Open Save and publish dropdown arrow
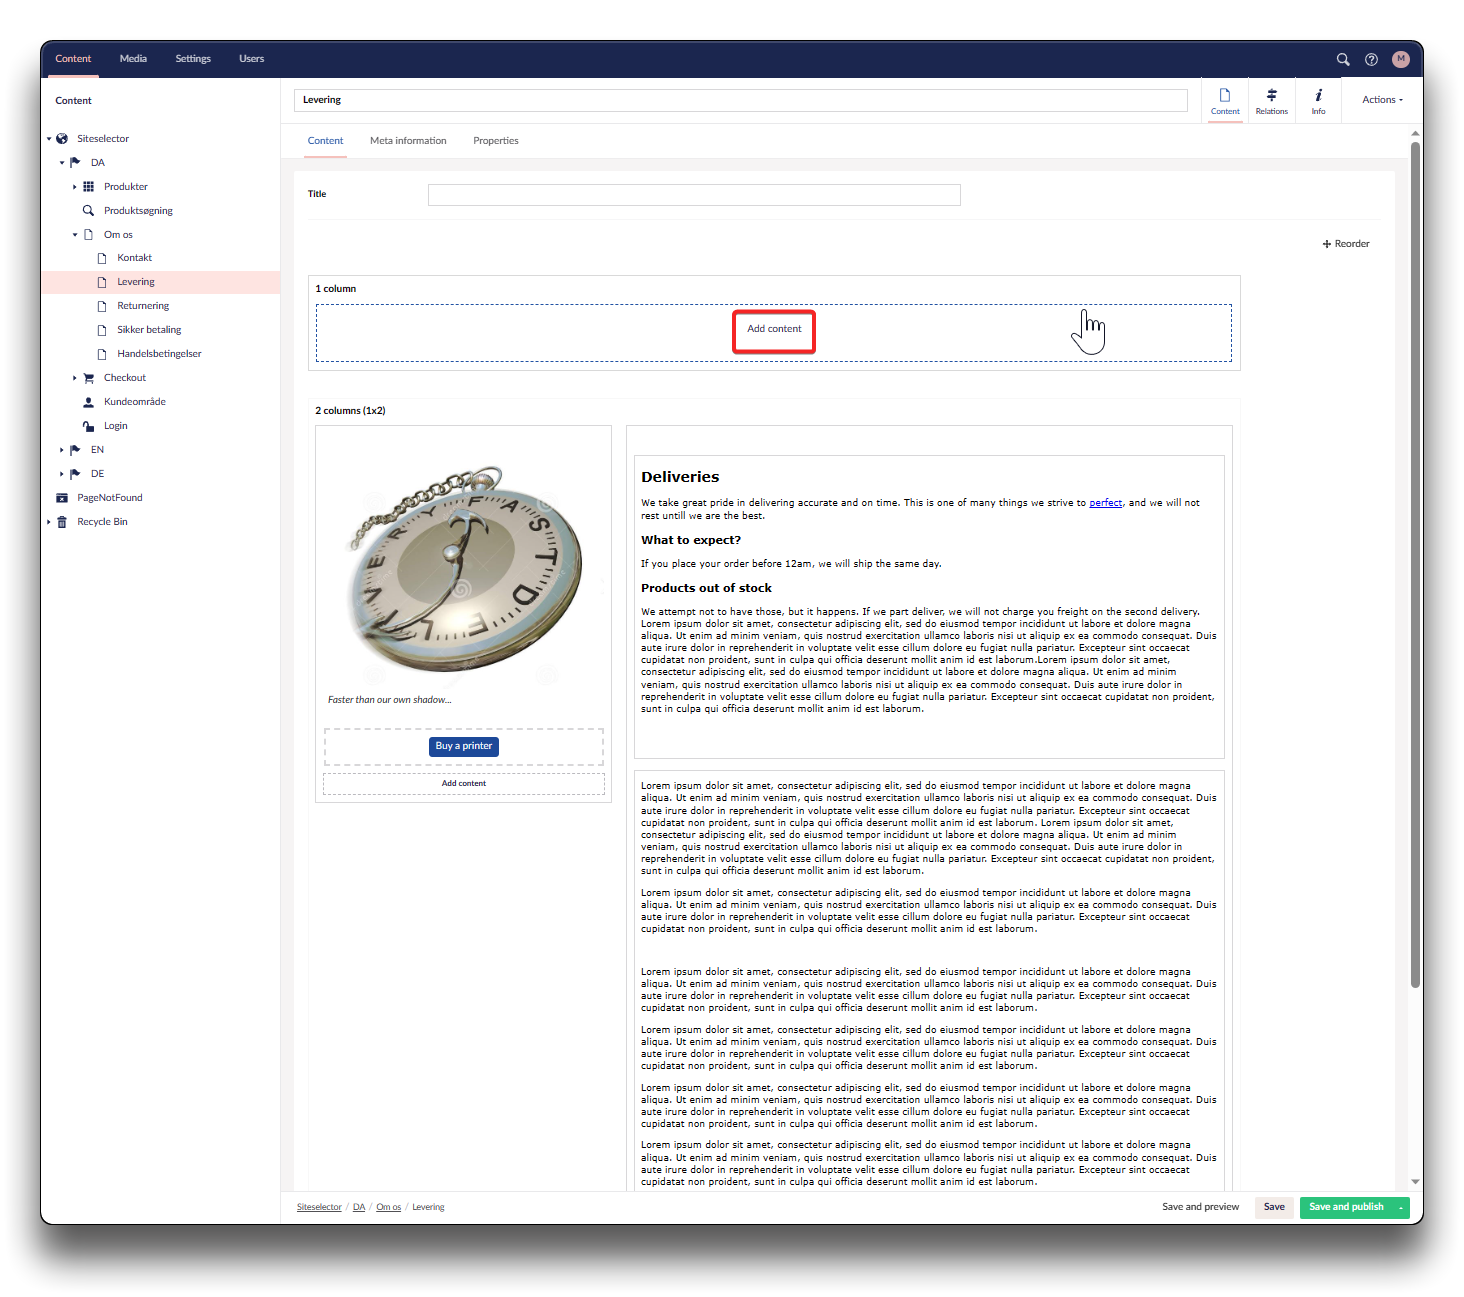 (1401, 1208)
